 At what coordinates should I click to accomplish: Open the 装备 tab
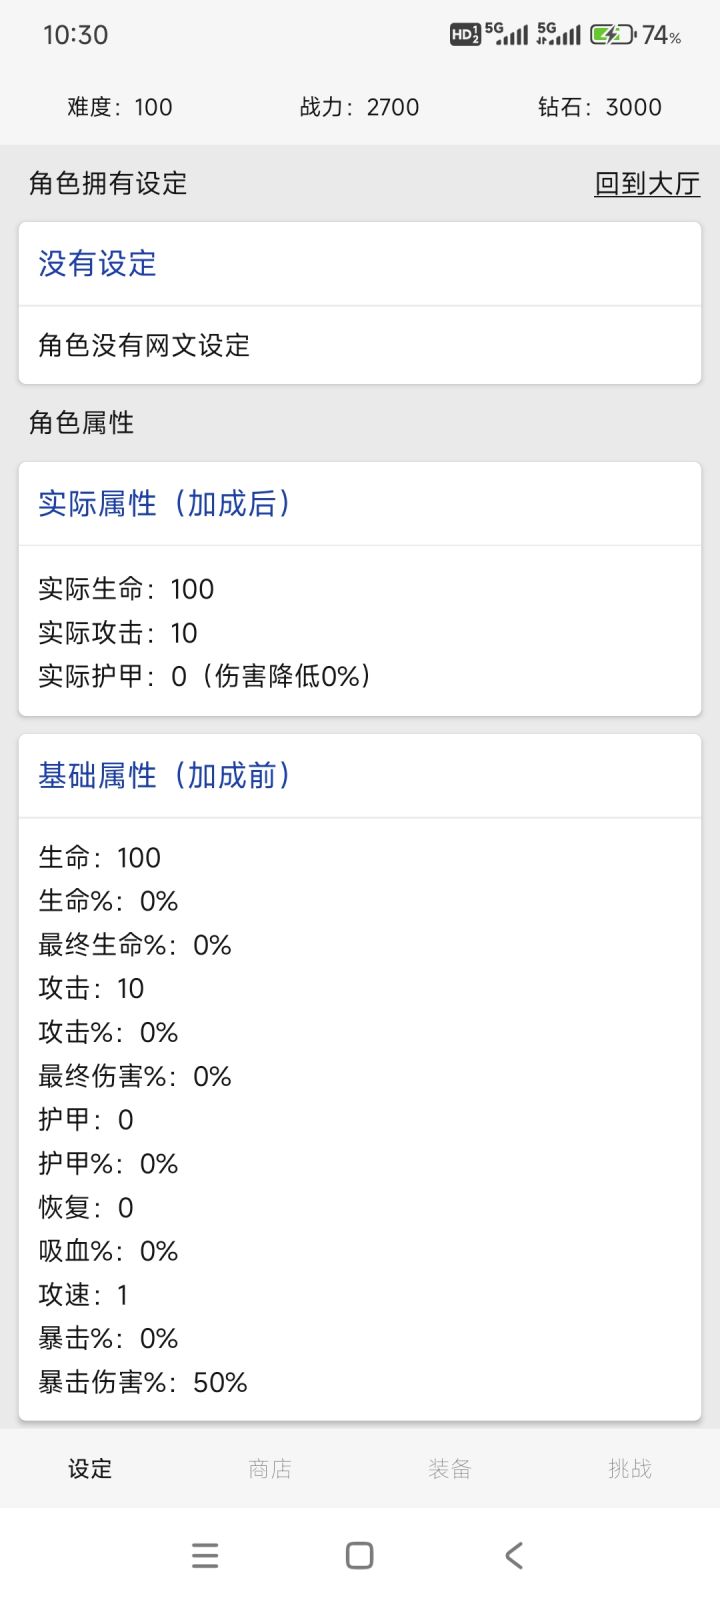pos(449,1468)
